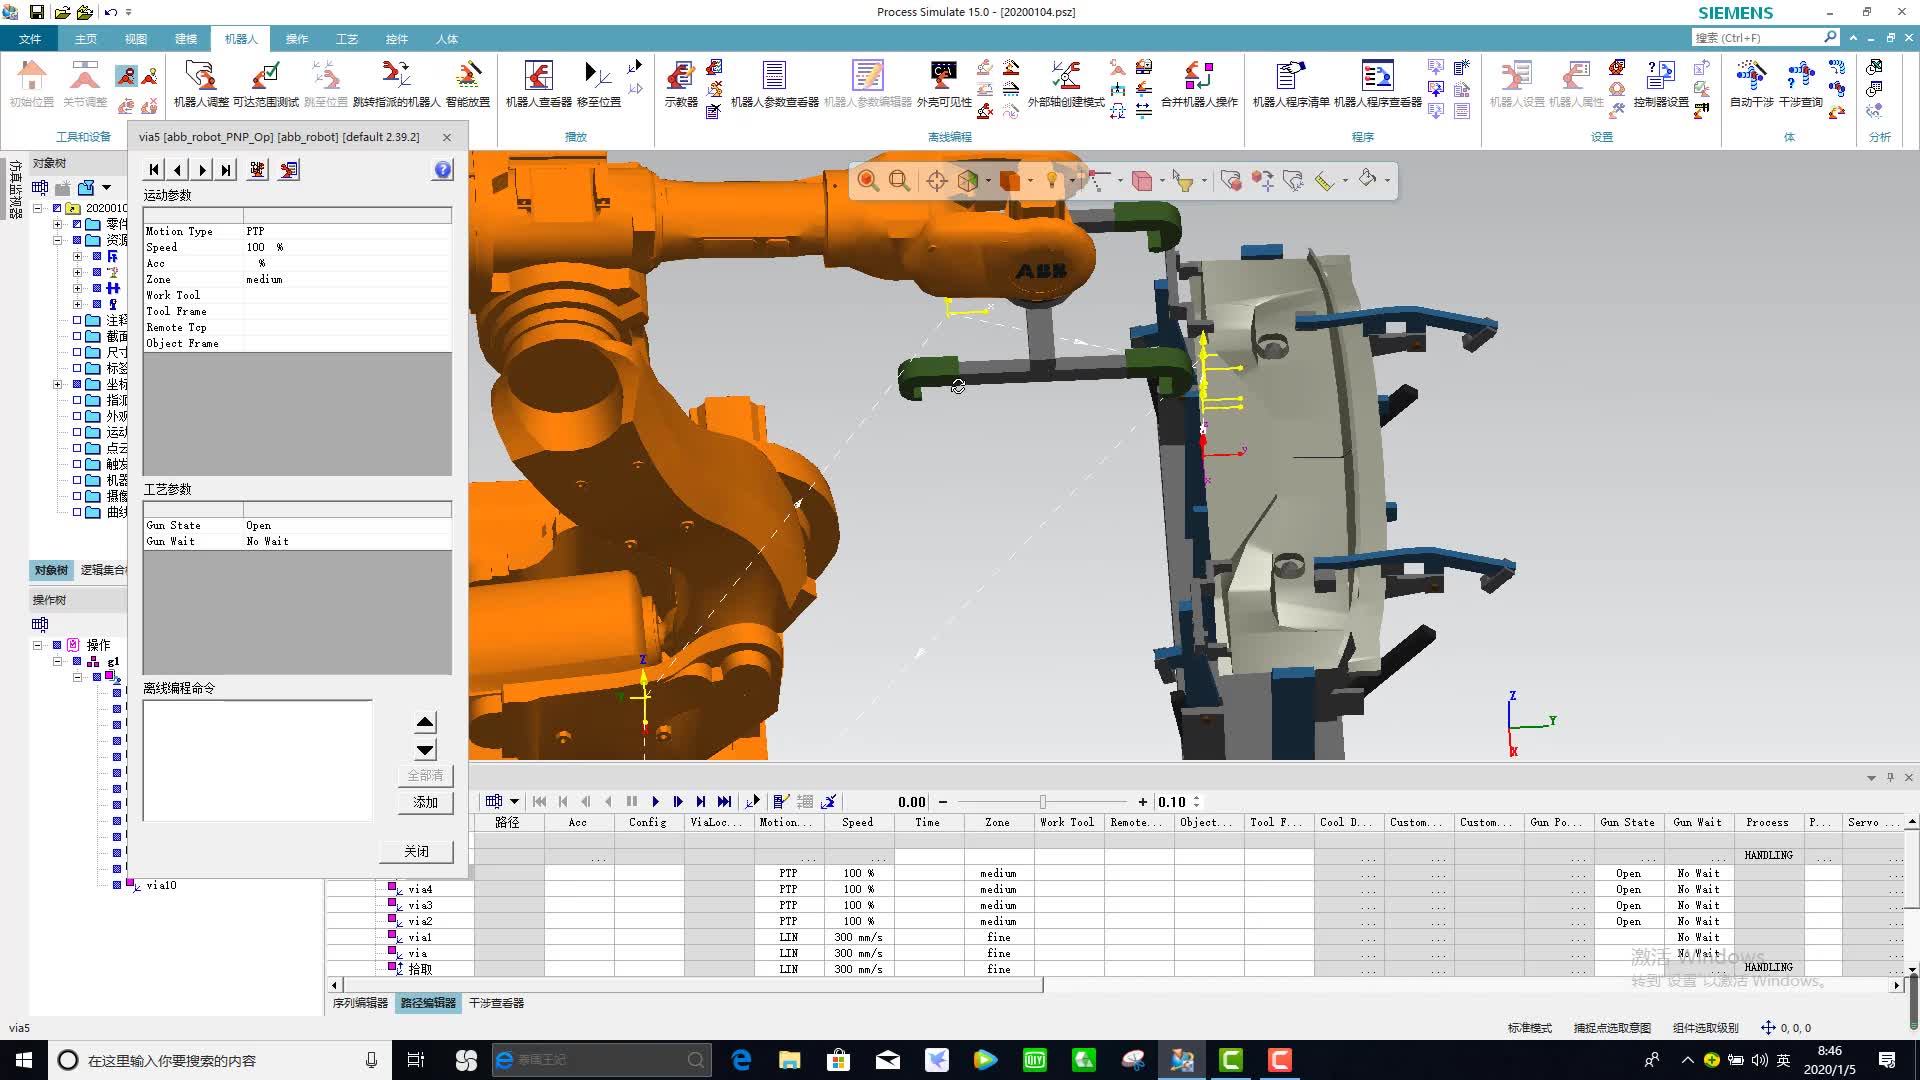This screenshot has width=1920, height=1080.
Task: Expand the 零件 folder in object tree
Action: click(x=57, y=224)
